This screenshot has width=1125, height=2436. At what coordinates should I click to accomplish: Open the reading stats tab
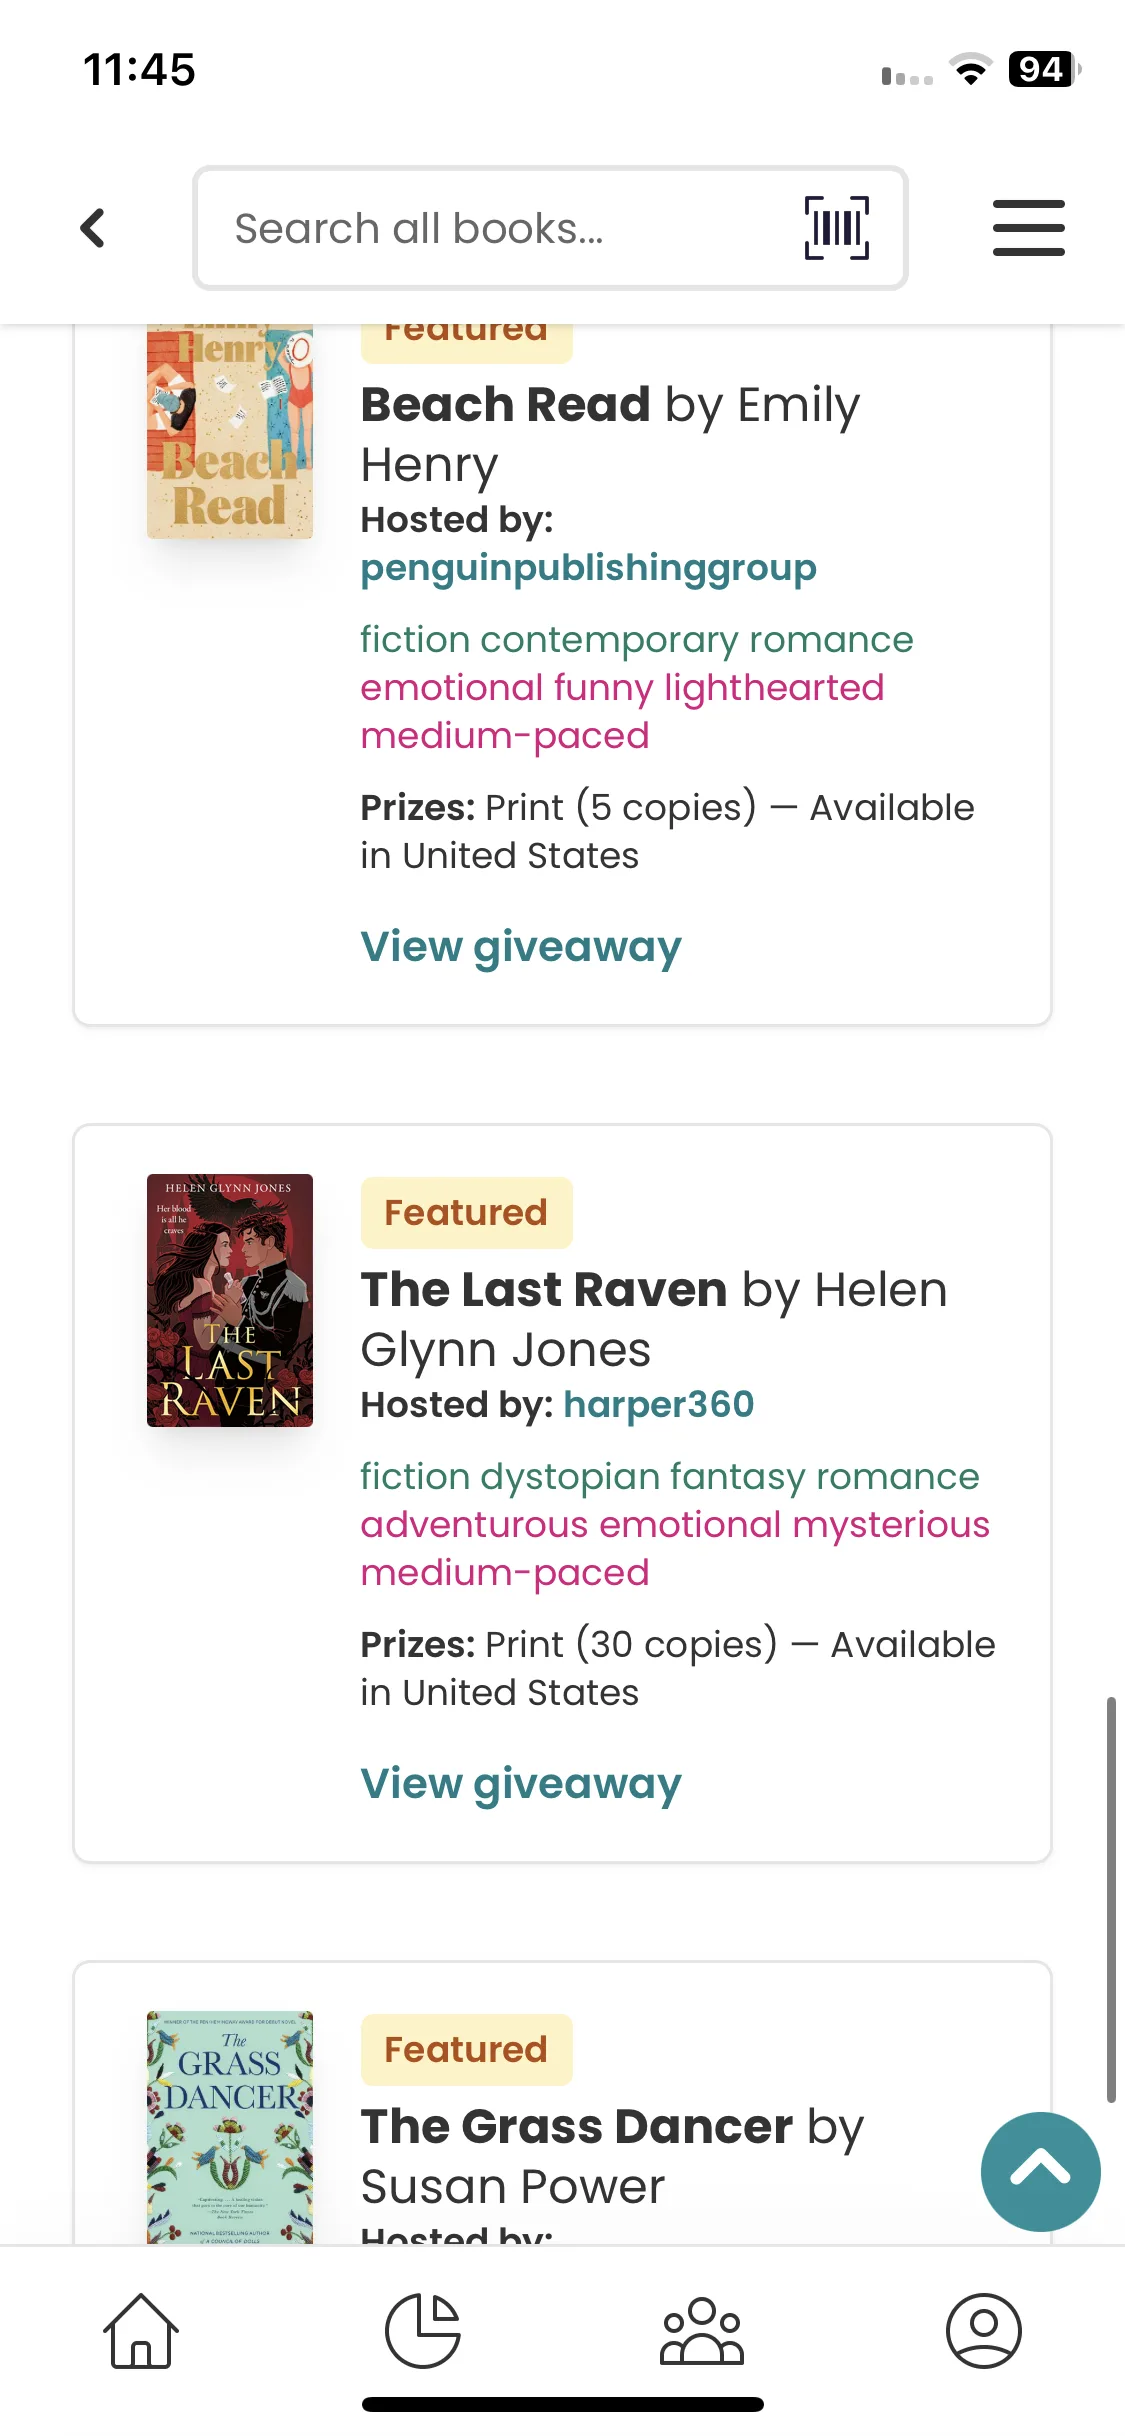point(423,2330)
